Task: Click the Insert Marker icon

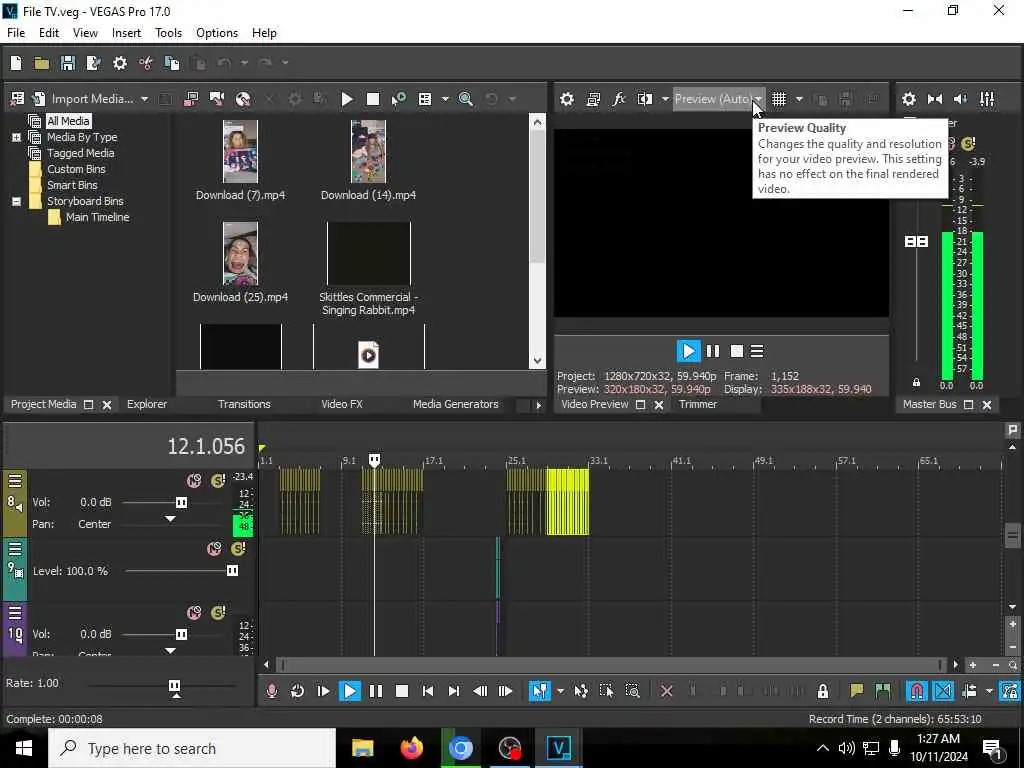Action: [856, 691]
